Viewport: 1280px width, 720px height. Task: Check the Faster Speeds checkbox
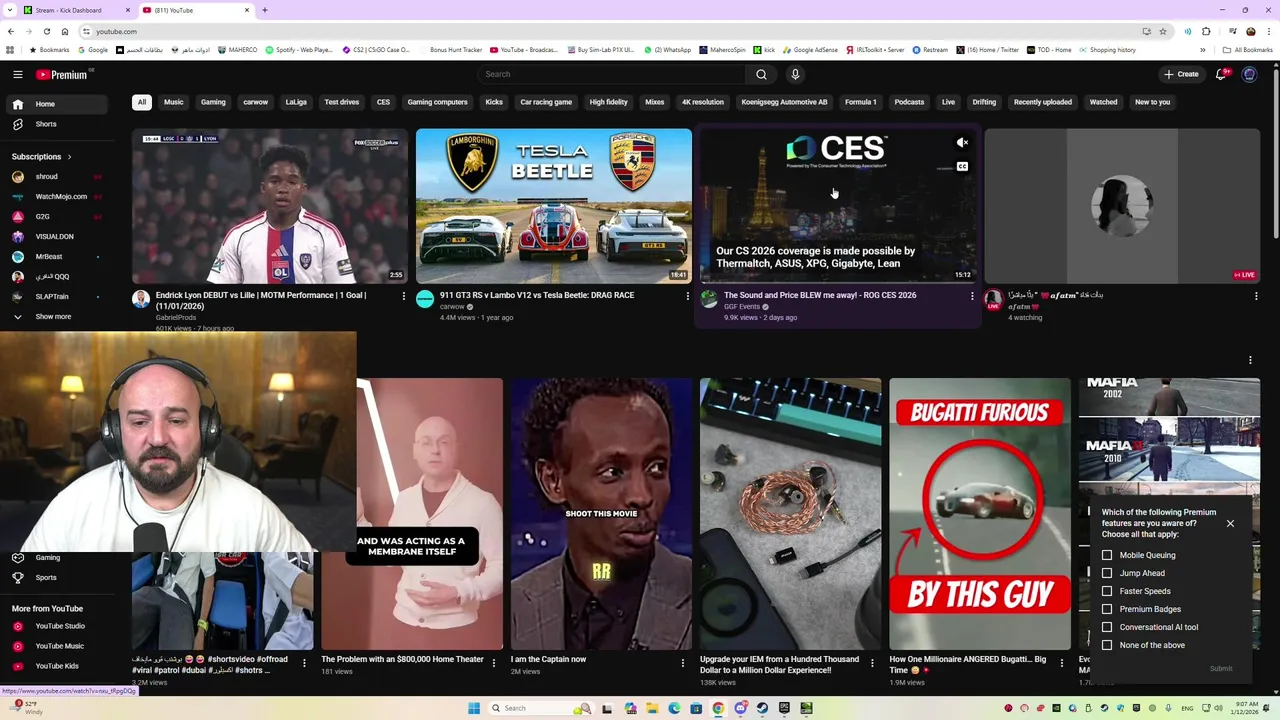coord(1107,591)
